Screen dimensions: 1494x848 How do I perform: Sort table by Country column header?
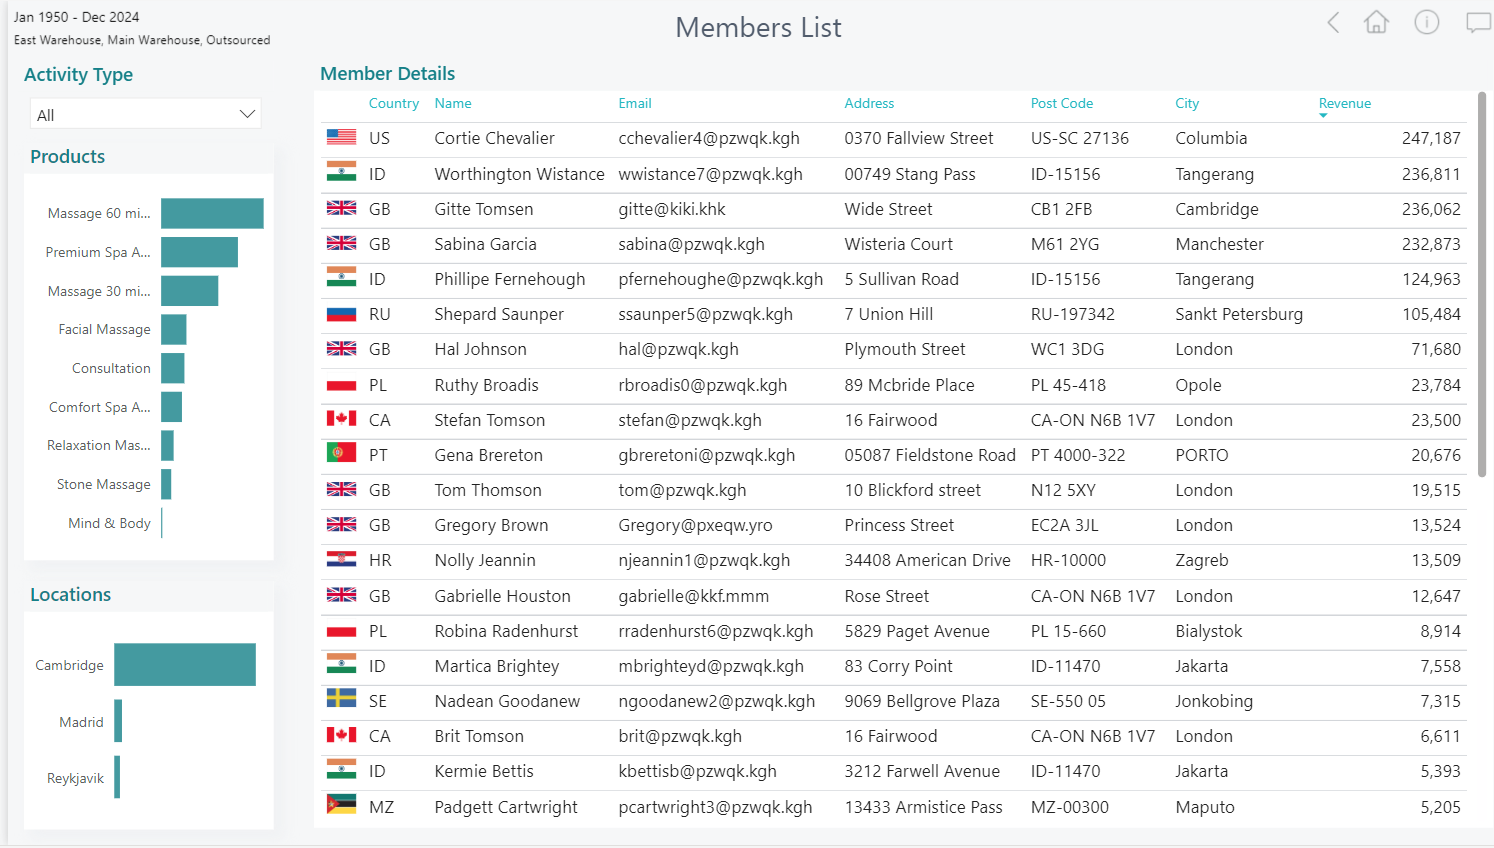(393, 103)
